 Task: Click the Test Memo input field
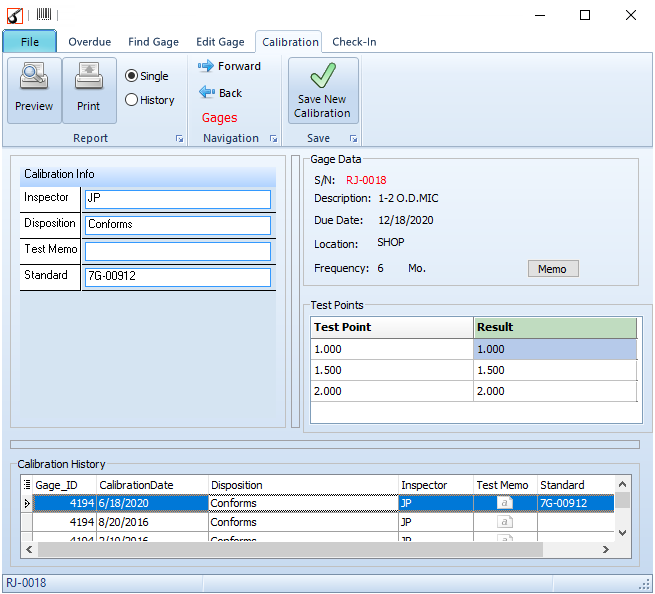[178, 251]
